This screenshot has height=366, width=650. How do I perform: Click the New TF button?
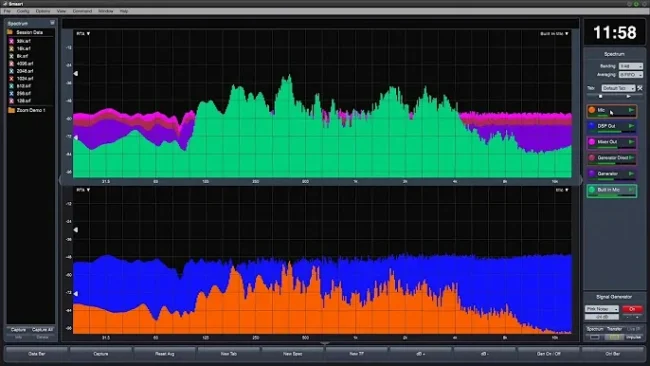[x=357, y=354]
